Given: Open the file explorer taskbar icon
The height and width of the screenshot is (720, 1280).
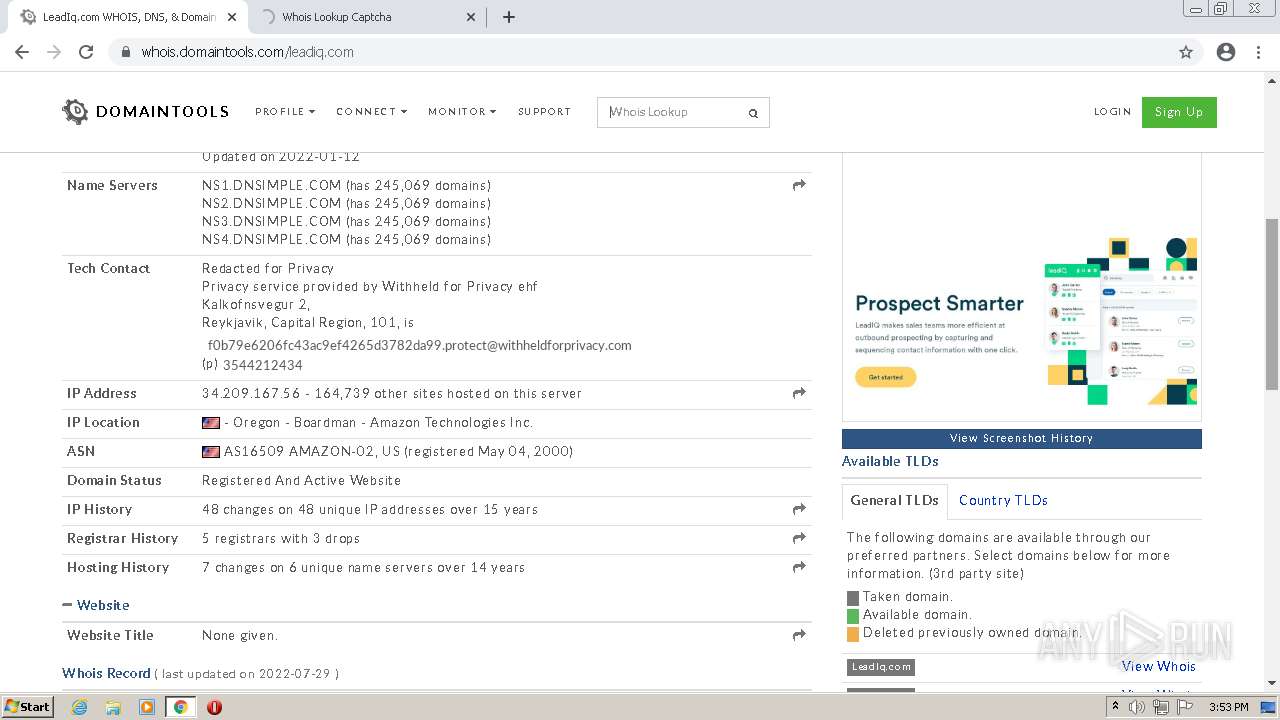Looking at the screenshot, I should 113,707.
